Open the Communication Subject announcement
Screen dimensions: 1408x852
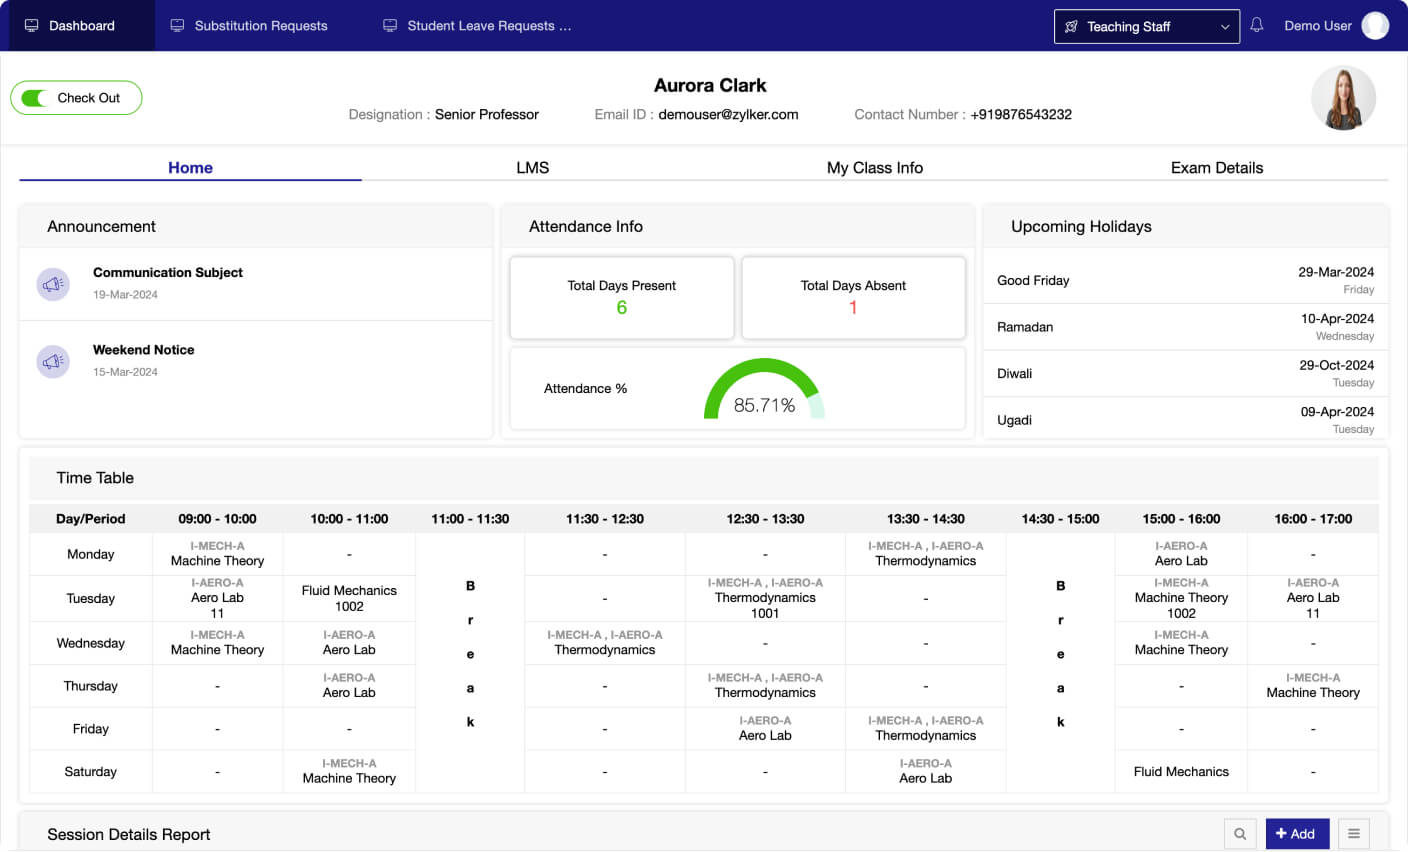point(168,273)
